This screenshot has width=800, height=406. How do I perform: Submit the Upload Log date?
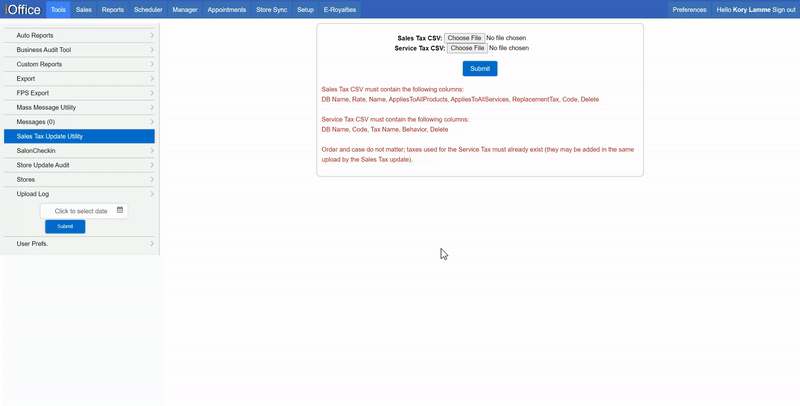coord(65,226)
